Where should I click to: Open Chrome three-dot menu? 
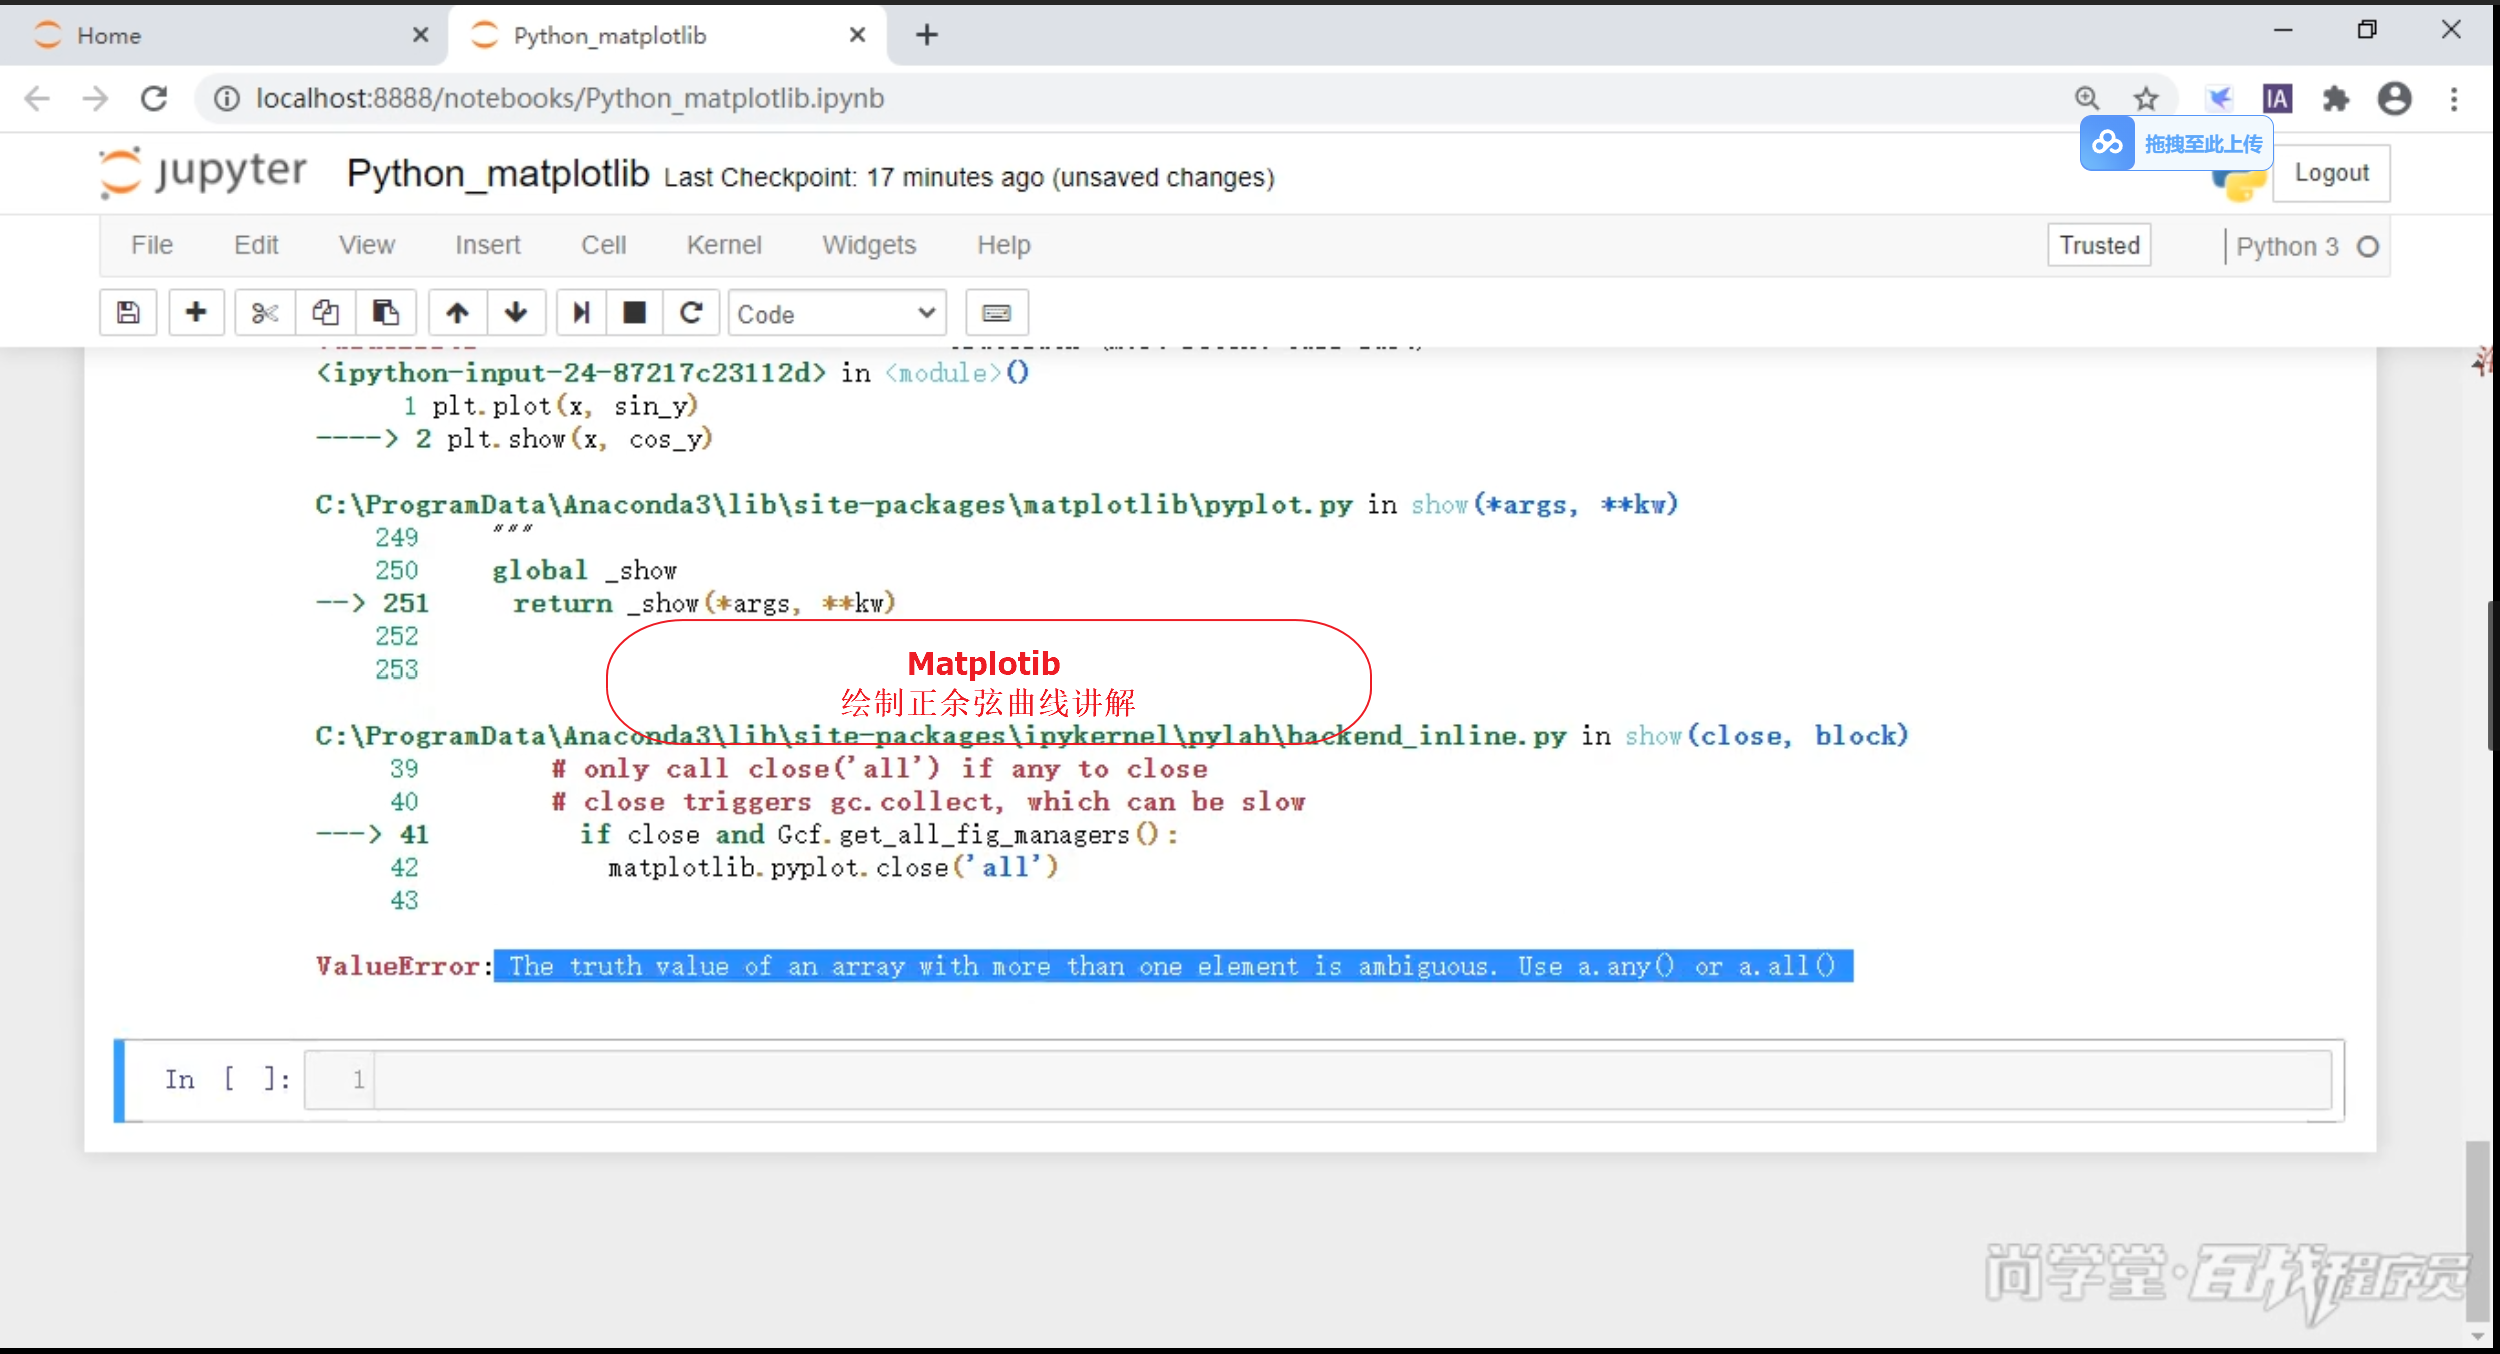tap(2454, 98)
